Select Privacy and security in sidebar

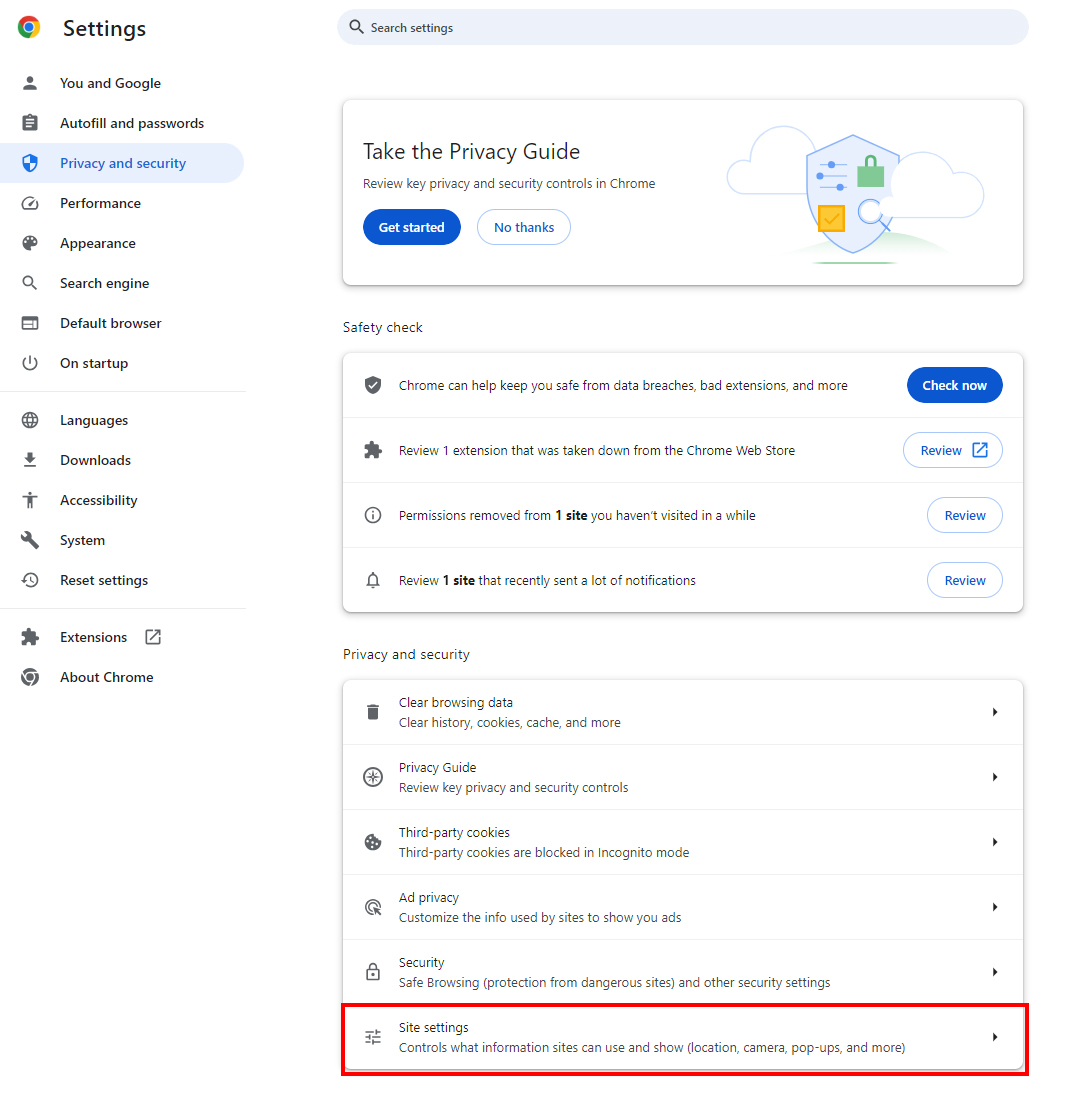pos(122,163)
